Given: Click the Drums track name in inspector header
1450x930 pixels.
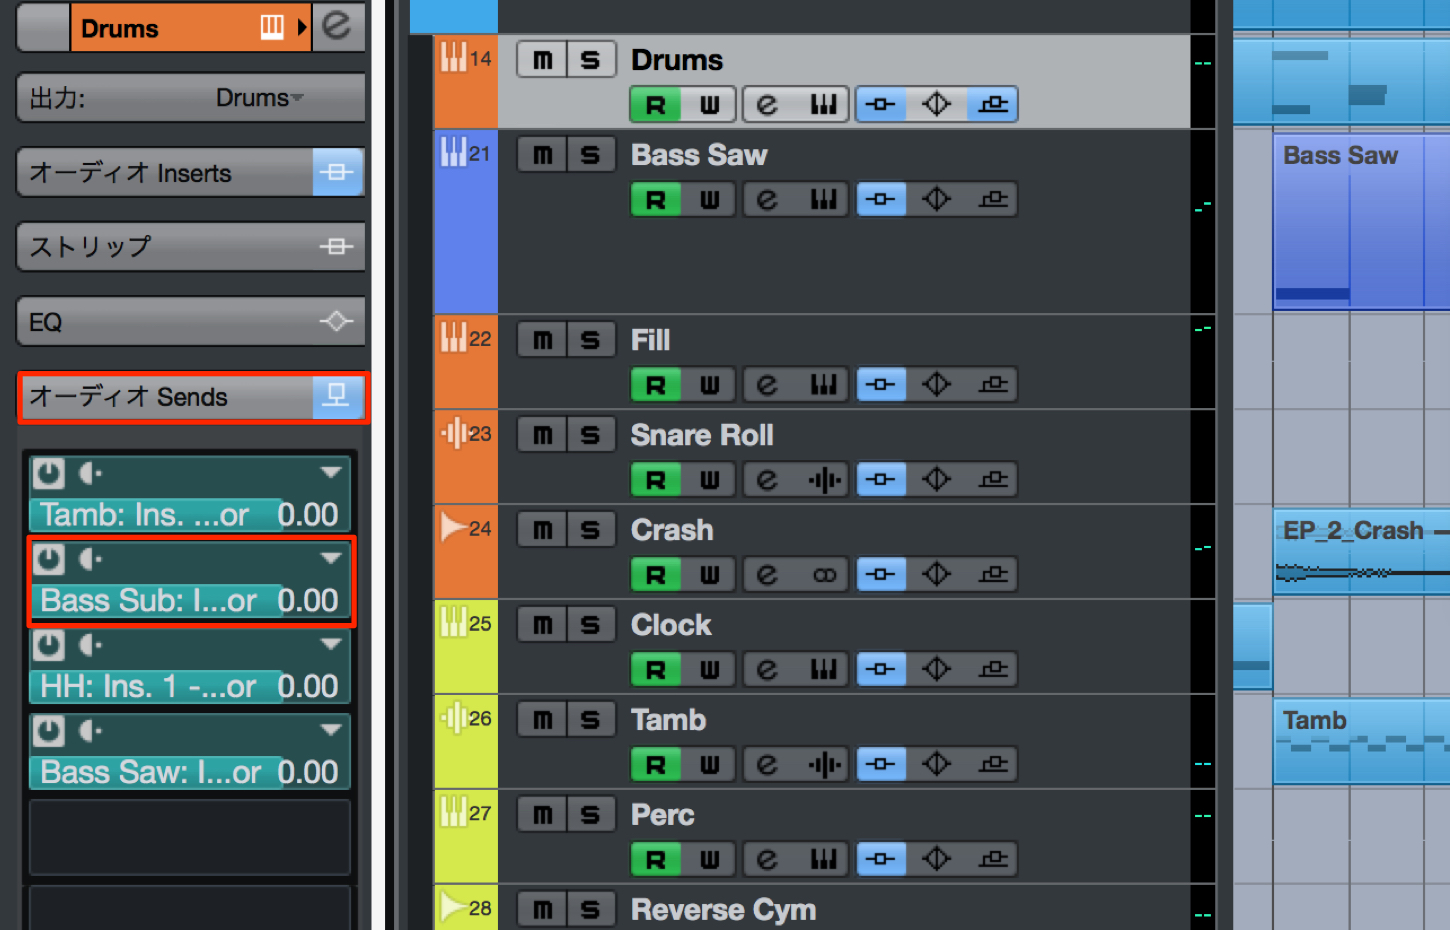Looking at the screenshot, I should tap(120, 28).
